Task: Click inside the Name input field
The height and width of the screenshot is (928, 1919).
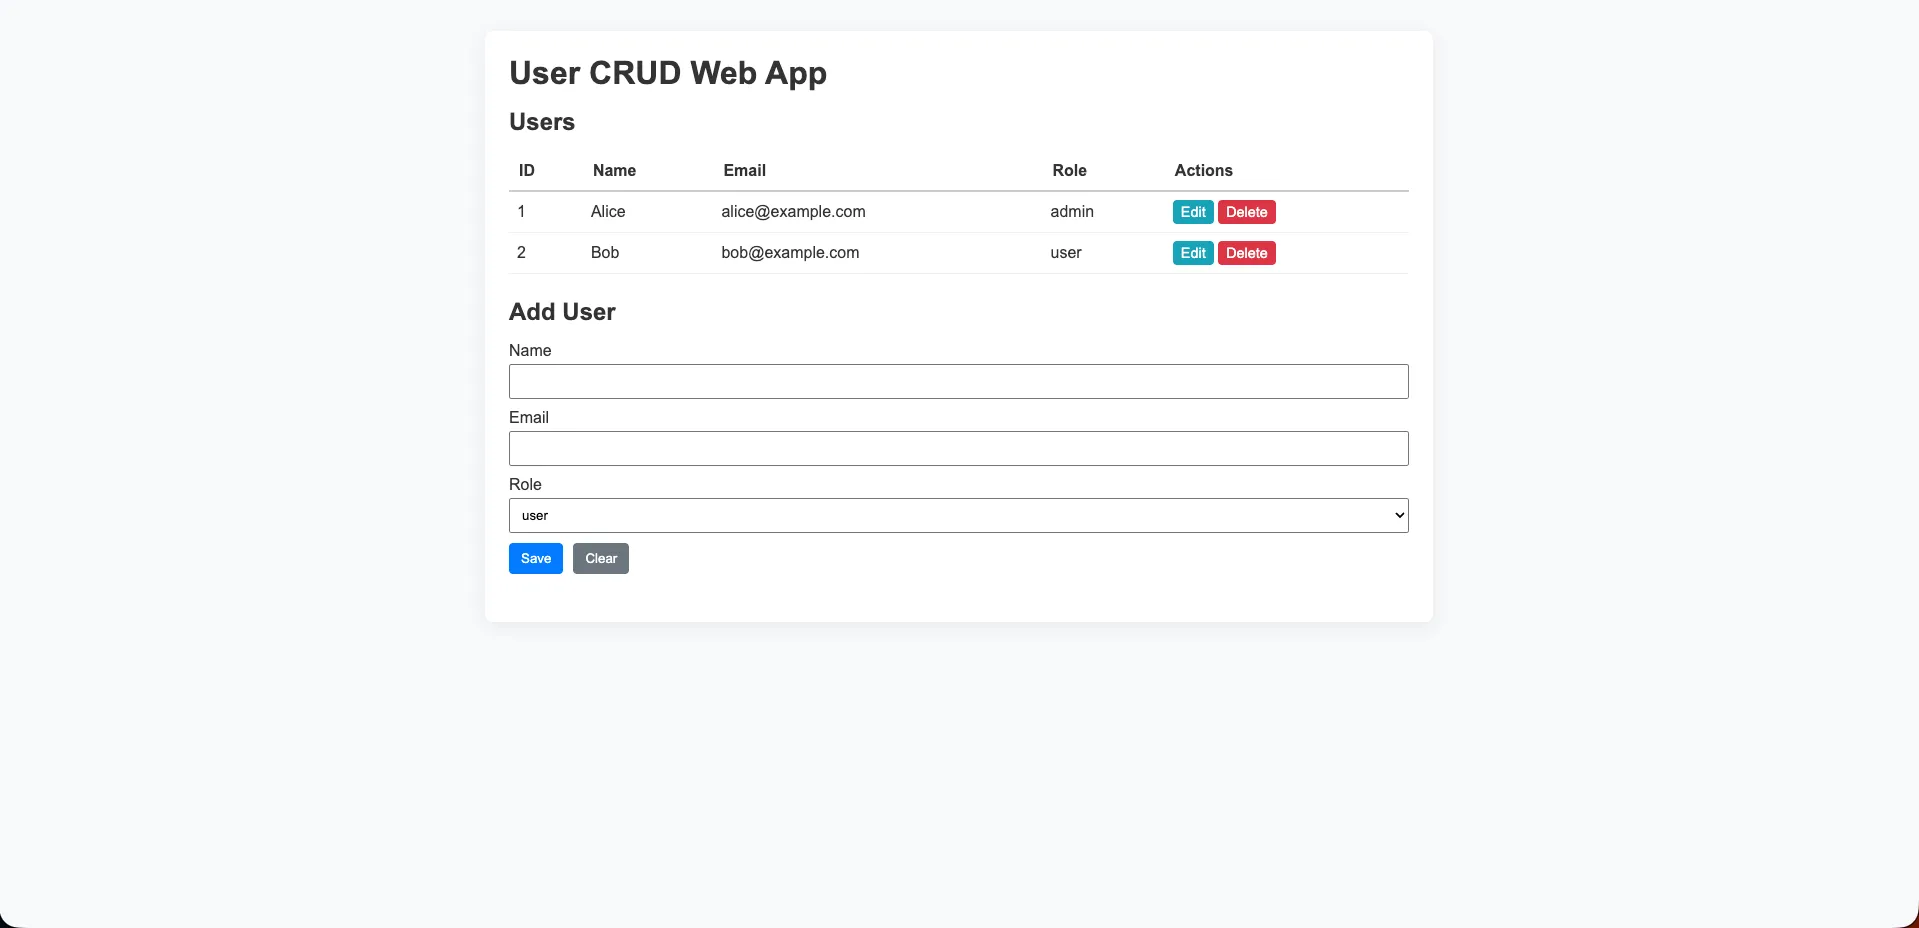Action: 958,381
